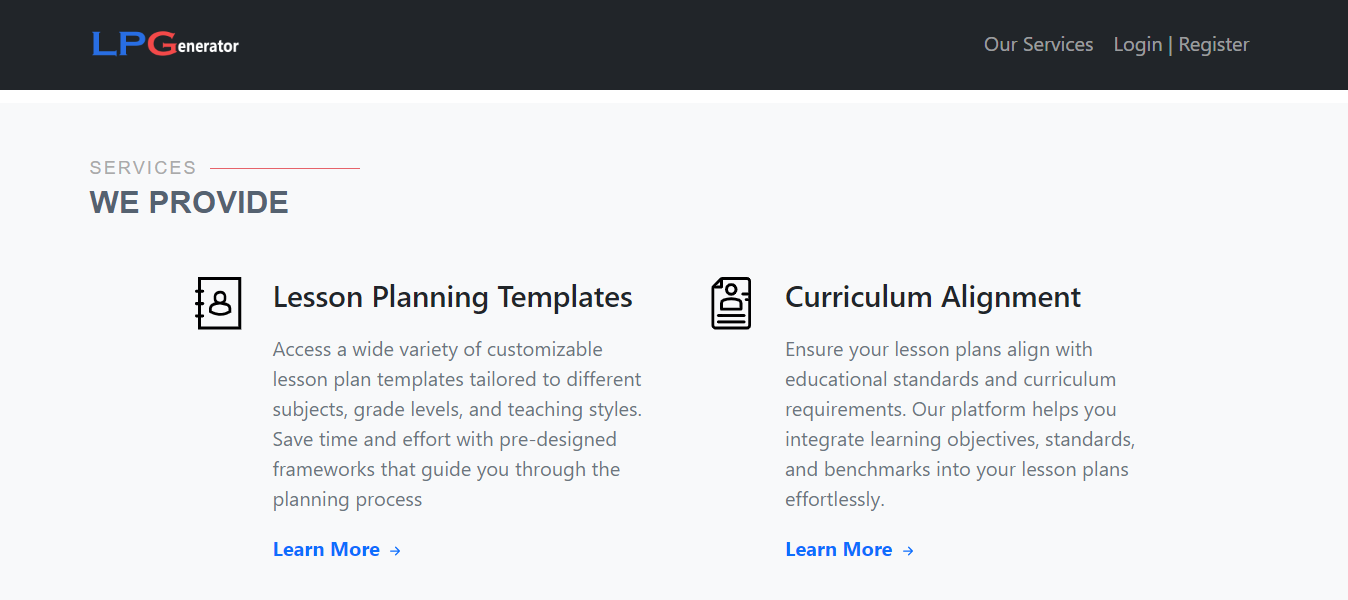
Task: Select the Curriculum Alignment heading
Action: (x=933, y=297)
